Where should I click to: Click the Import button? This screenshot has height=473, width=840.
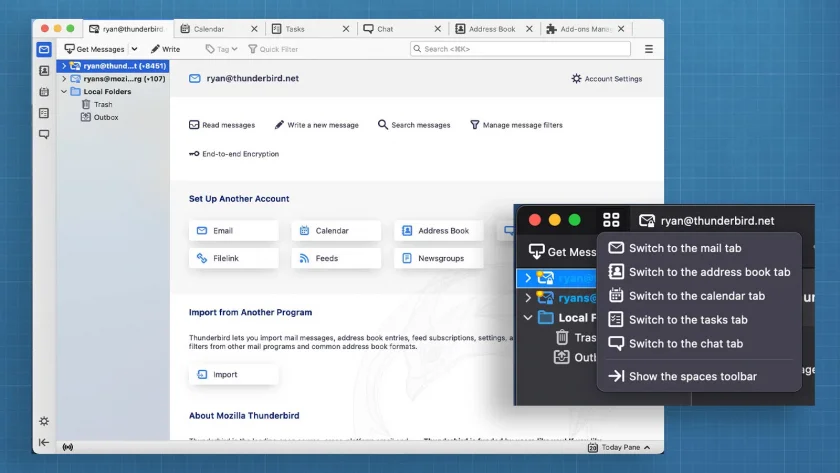click(234, 374)
